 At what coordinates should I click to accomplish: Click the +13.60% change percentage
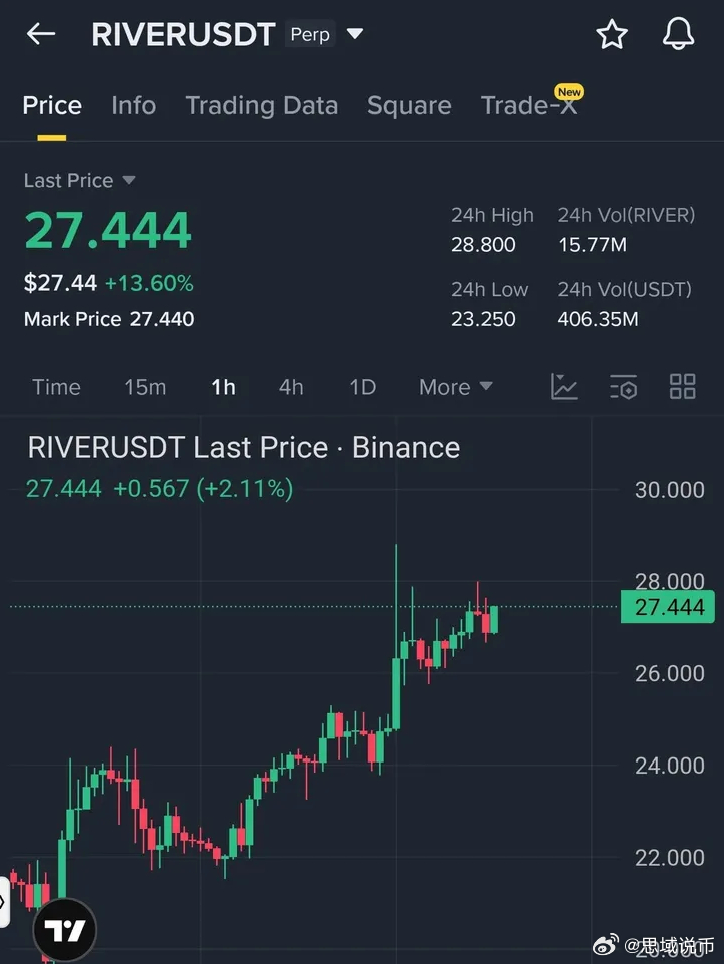149,283
